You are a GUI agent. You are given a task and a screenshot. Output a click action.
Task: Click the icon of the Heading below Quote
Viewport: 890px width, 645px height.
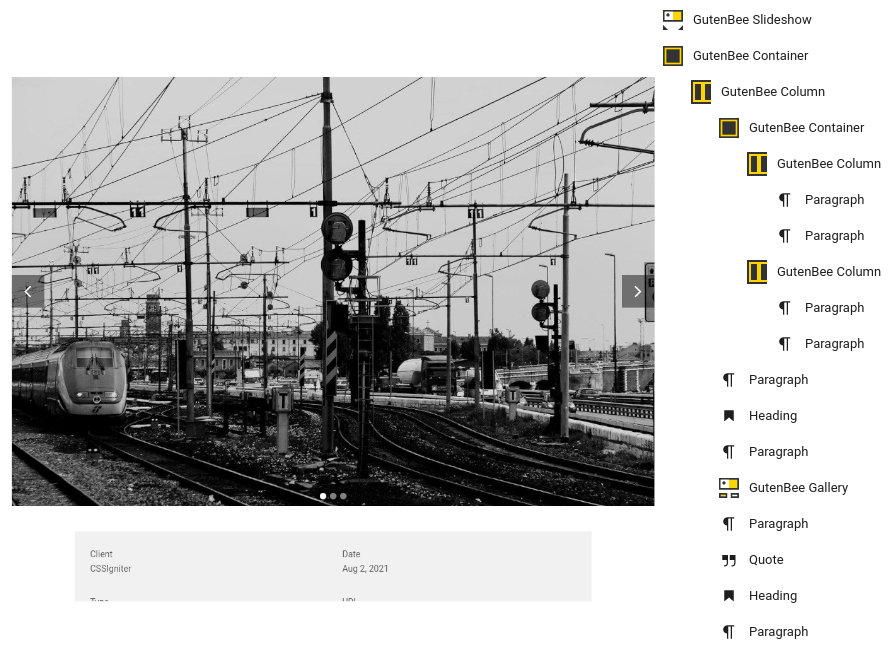point(729,596)
